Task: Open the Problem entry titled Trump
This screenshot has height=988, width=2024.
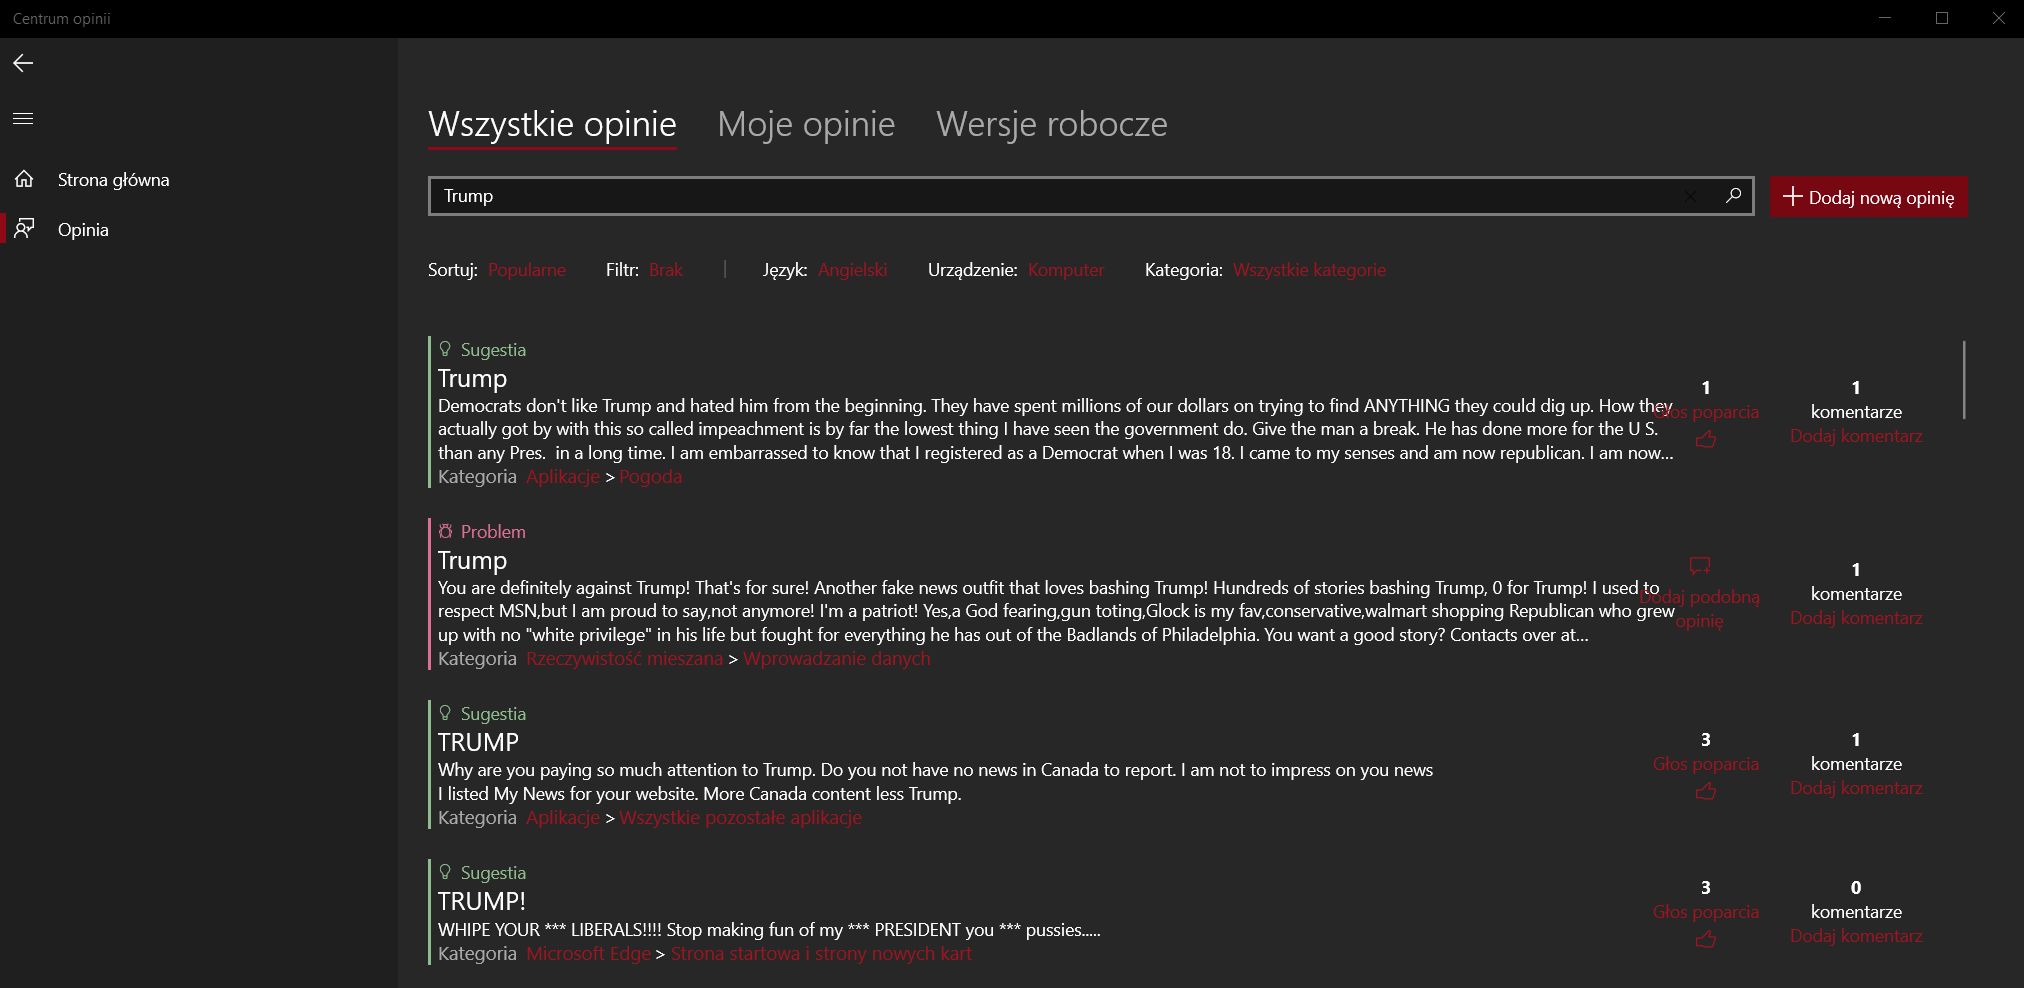Action: coord(472,560)
